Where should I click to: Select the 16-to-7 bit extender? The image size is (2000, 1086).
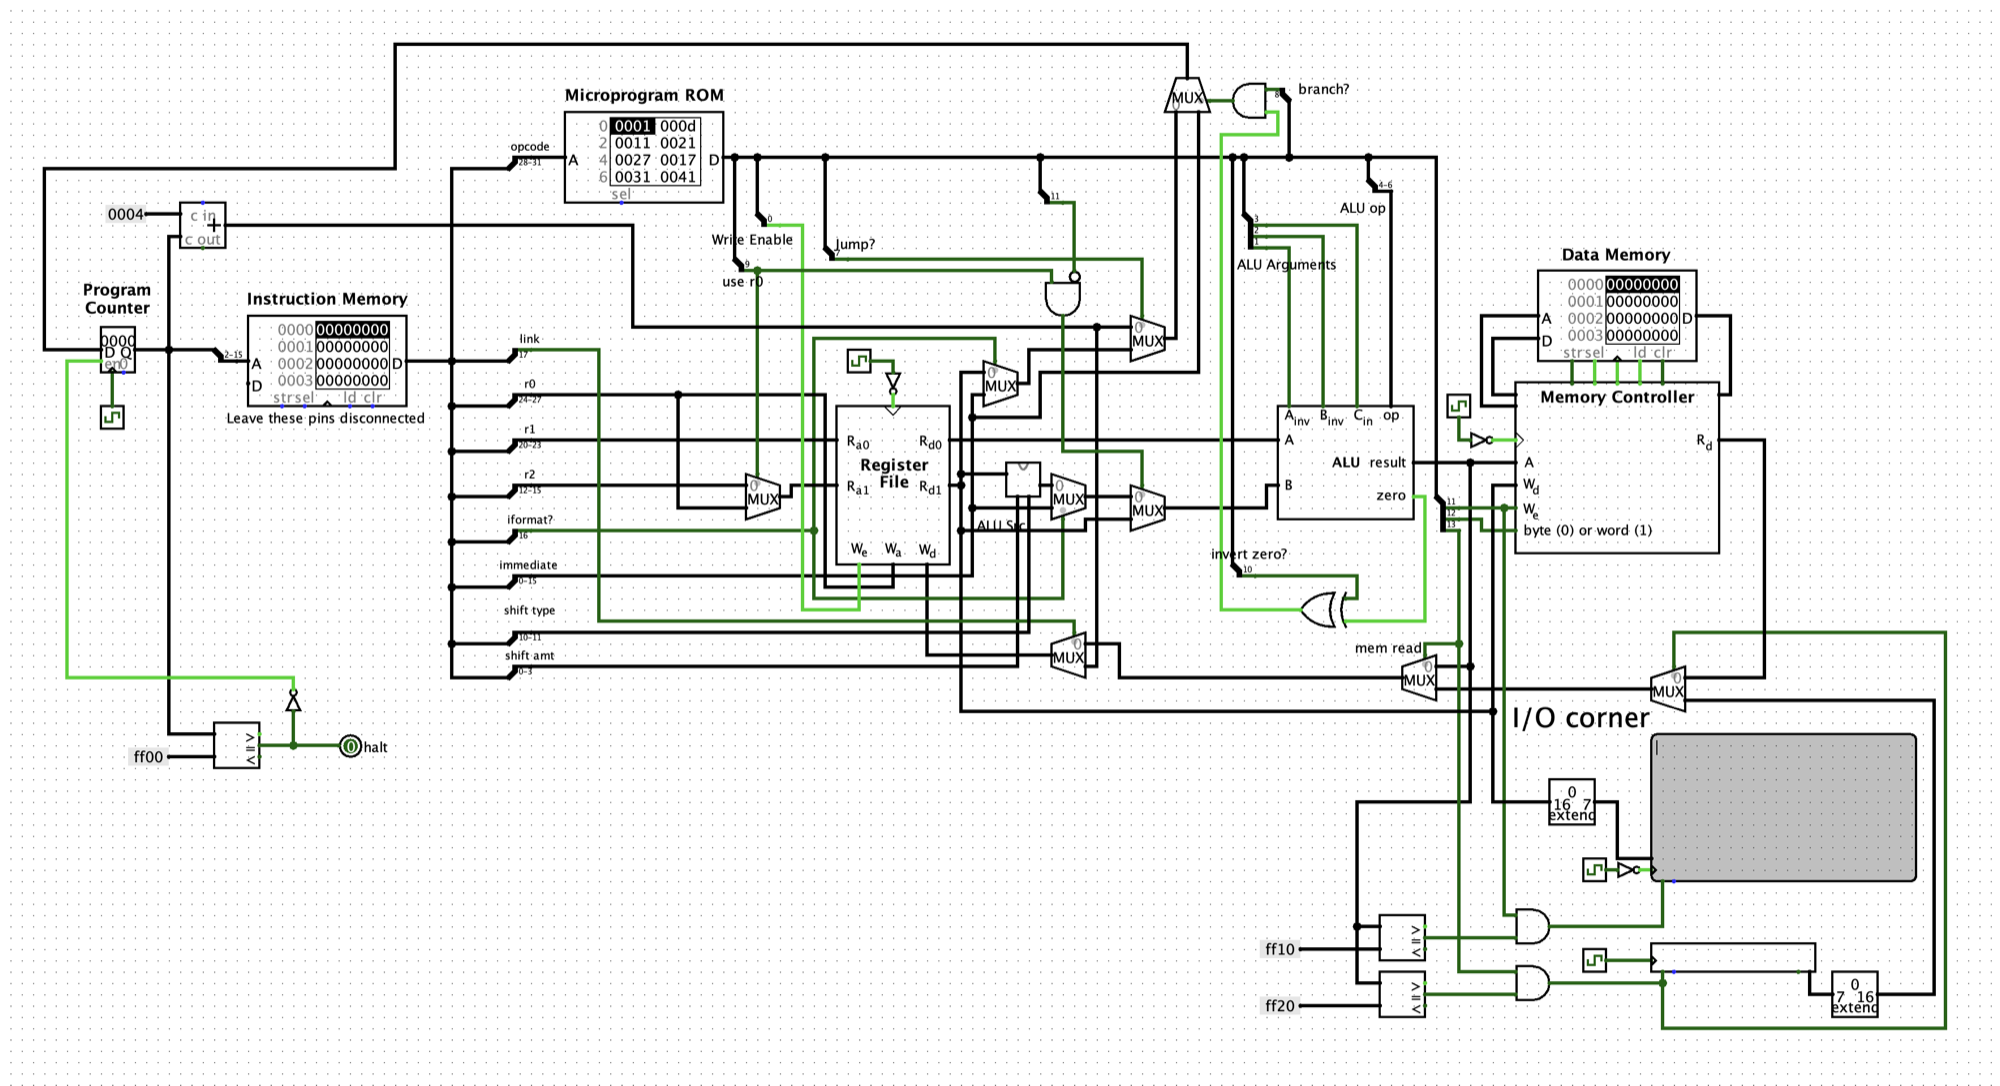(1572, 802)
